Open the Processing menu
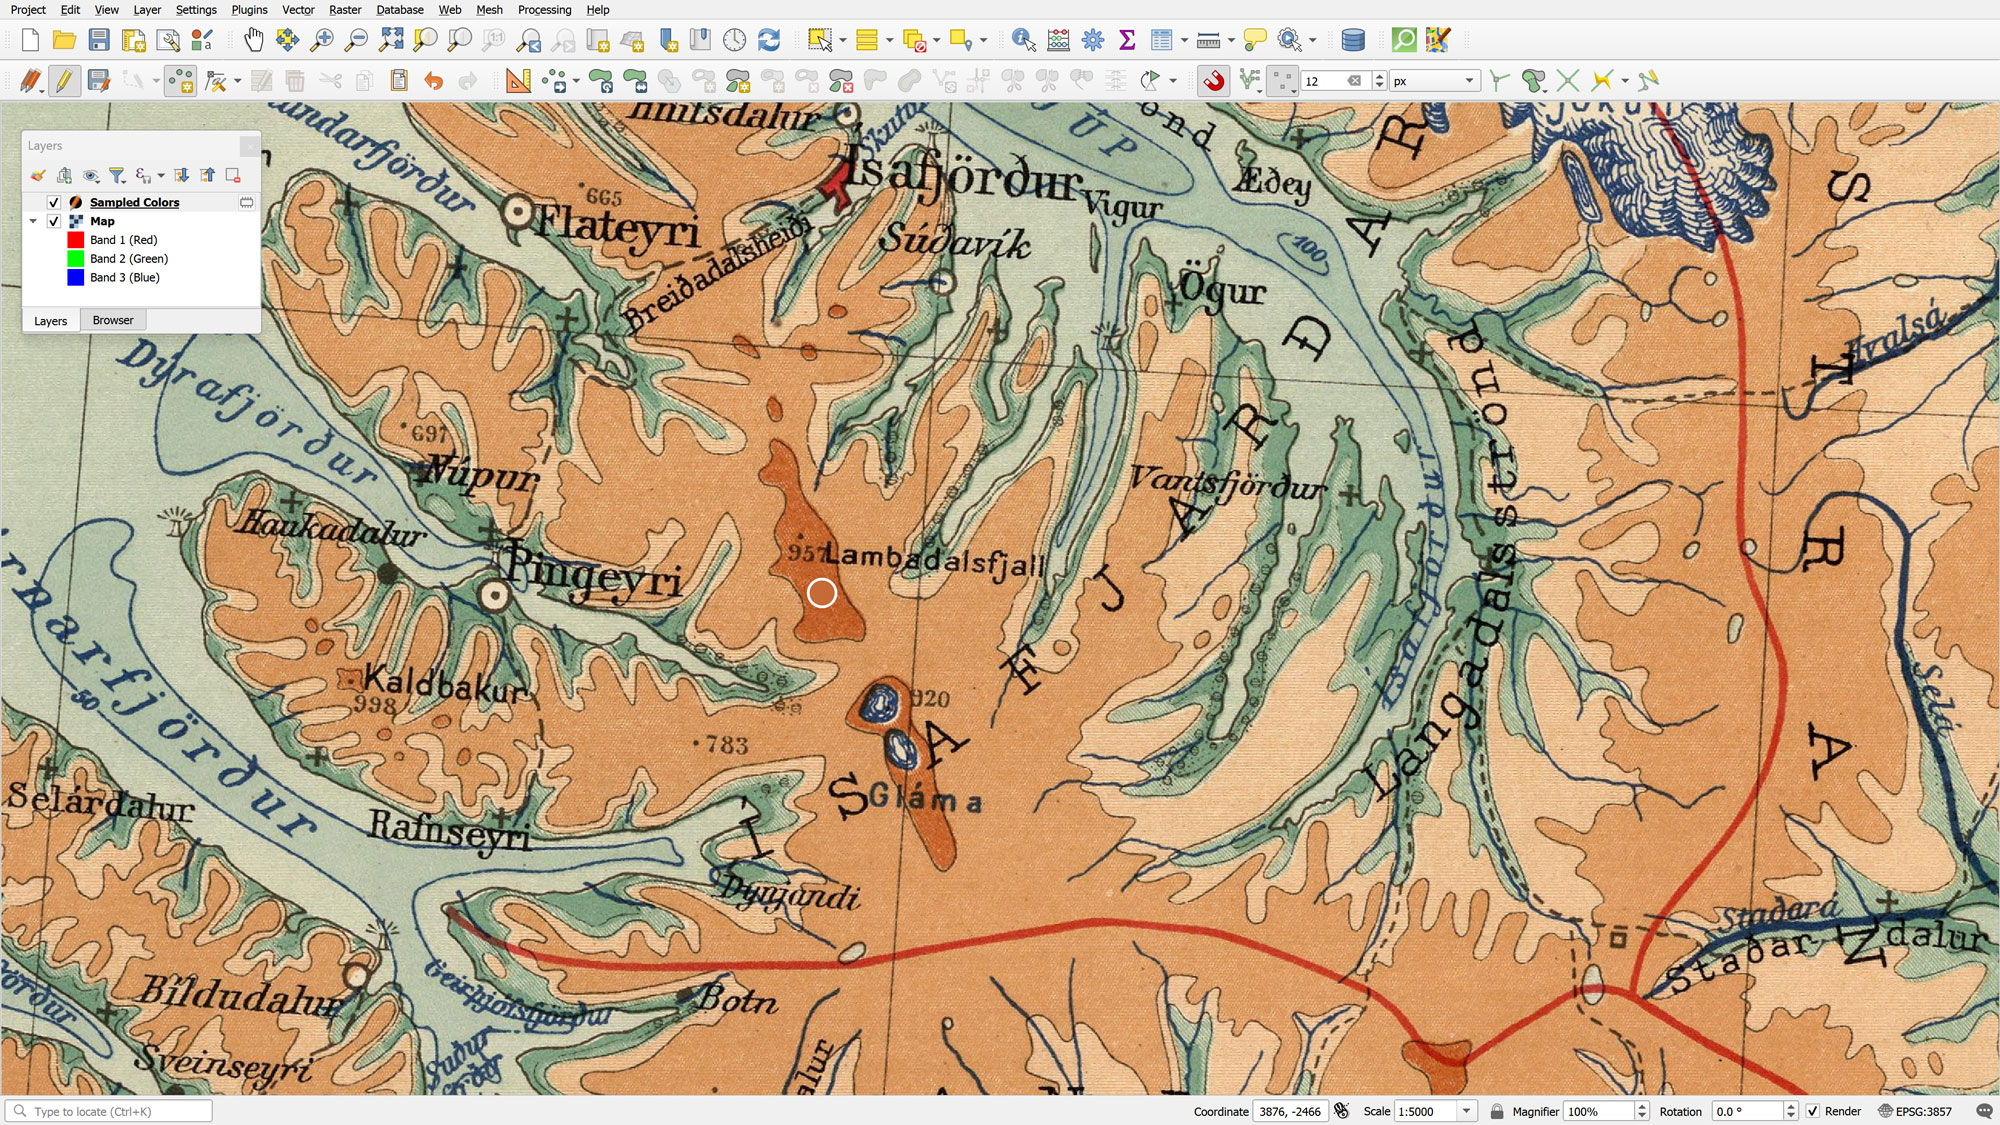This screenshot has height=1125, width=2000. click(544, 9)
